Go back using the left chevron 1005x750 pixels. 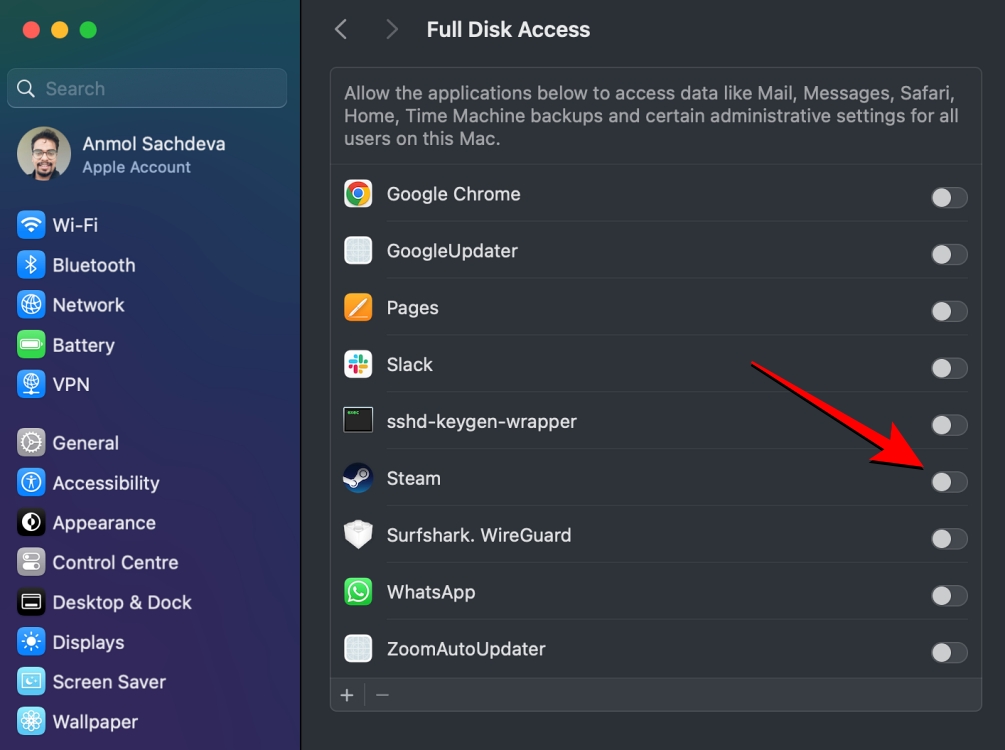coord(341,30)
